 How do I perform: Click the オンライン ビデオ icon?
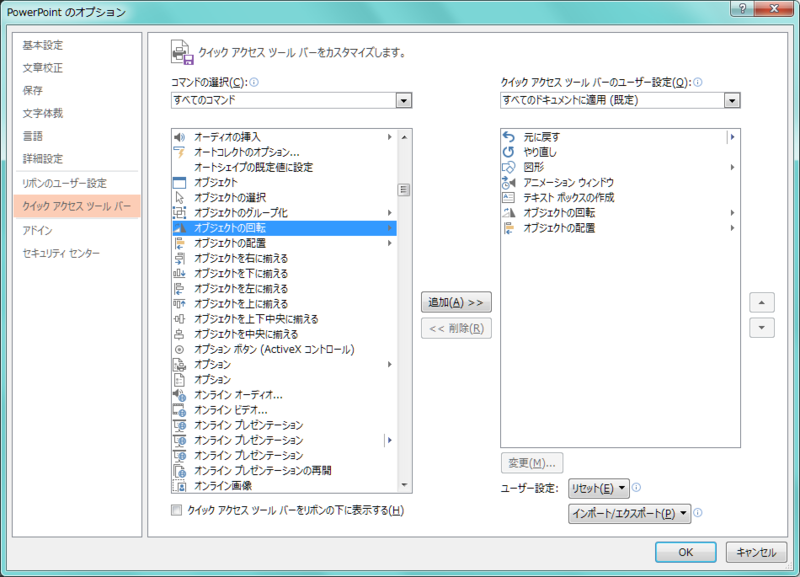(179, 410)
